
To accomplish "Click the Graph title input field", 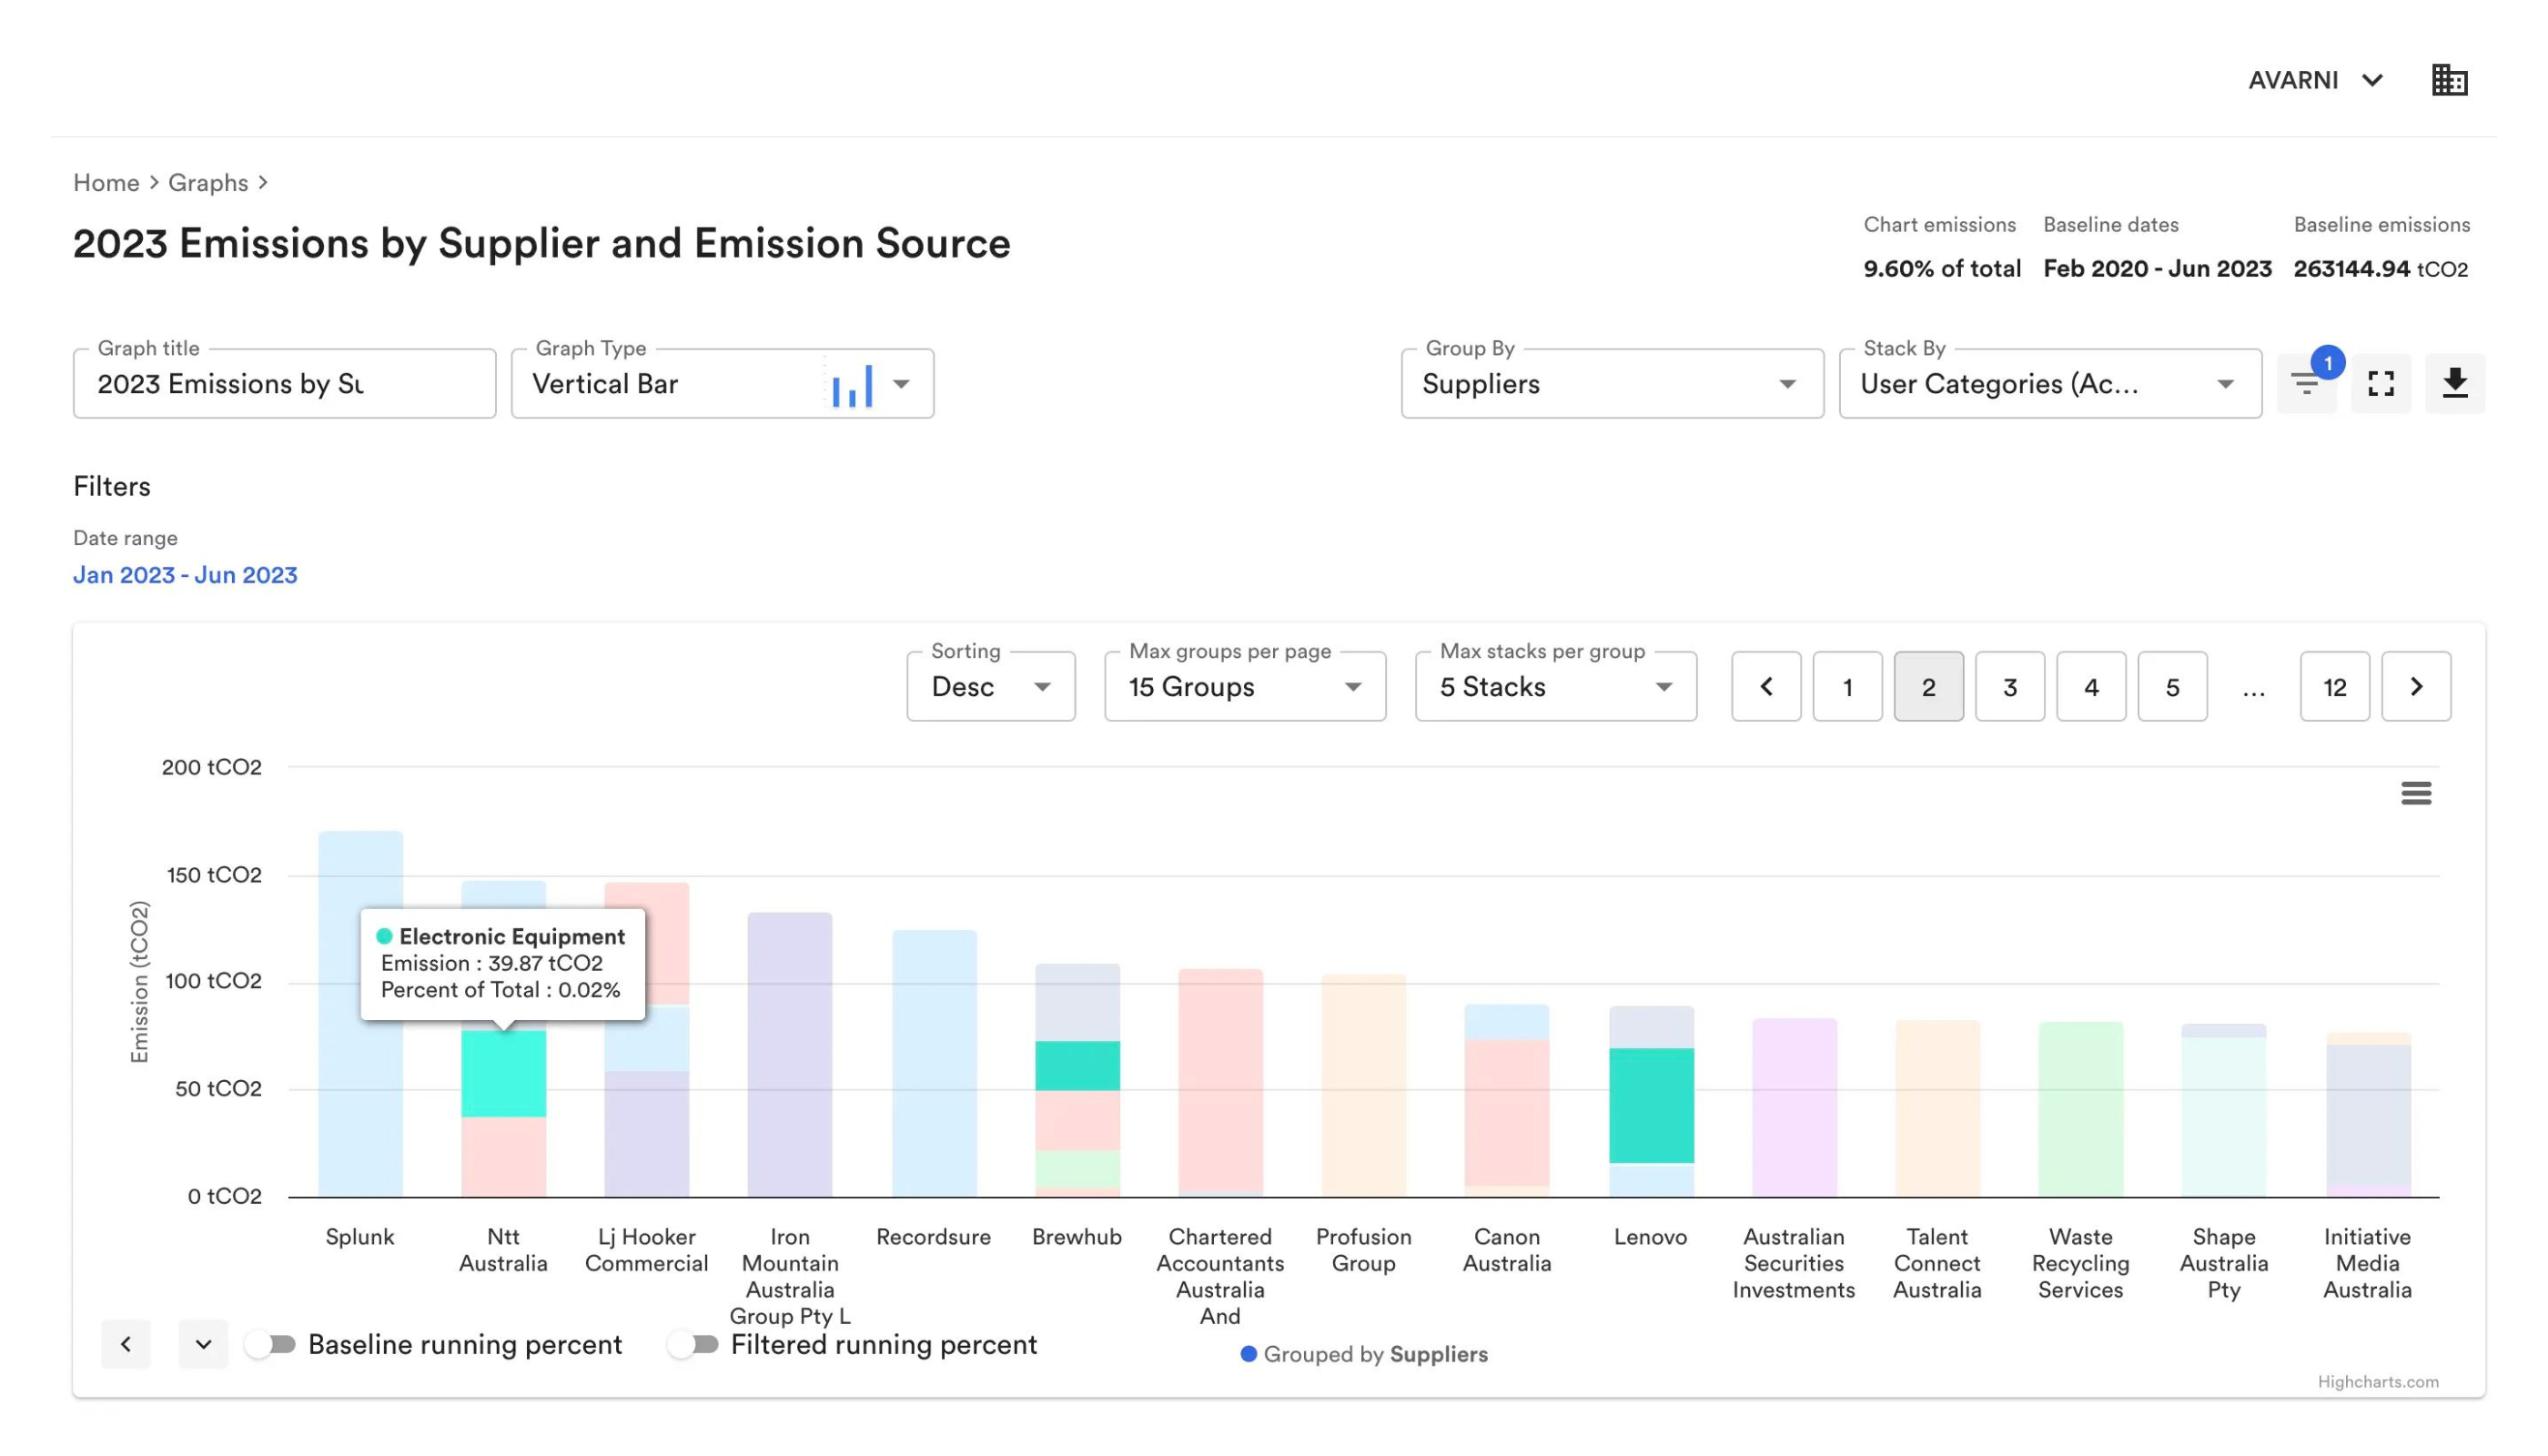I will coord(284,384).
